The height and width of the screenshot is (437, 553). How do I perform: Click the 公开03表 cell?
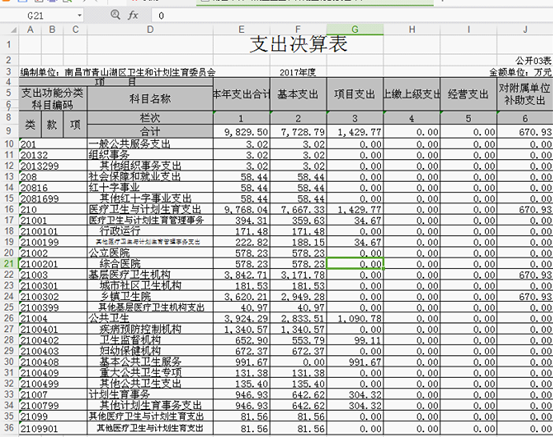[x=533, y=61]
